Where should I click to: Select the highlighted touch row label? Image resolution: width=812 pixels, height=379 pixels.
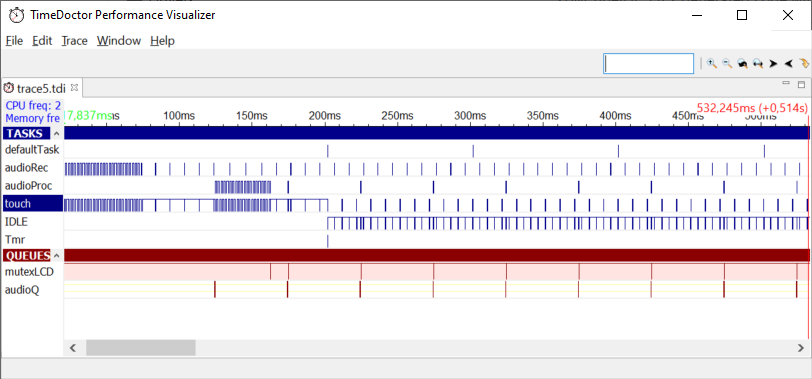33,203
